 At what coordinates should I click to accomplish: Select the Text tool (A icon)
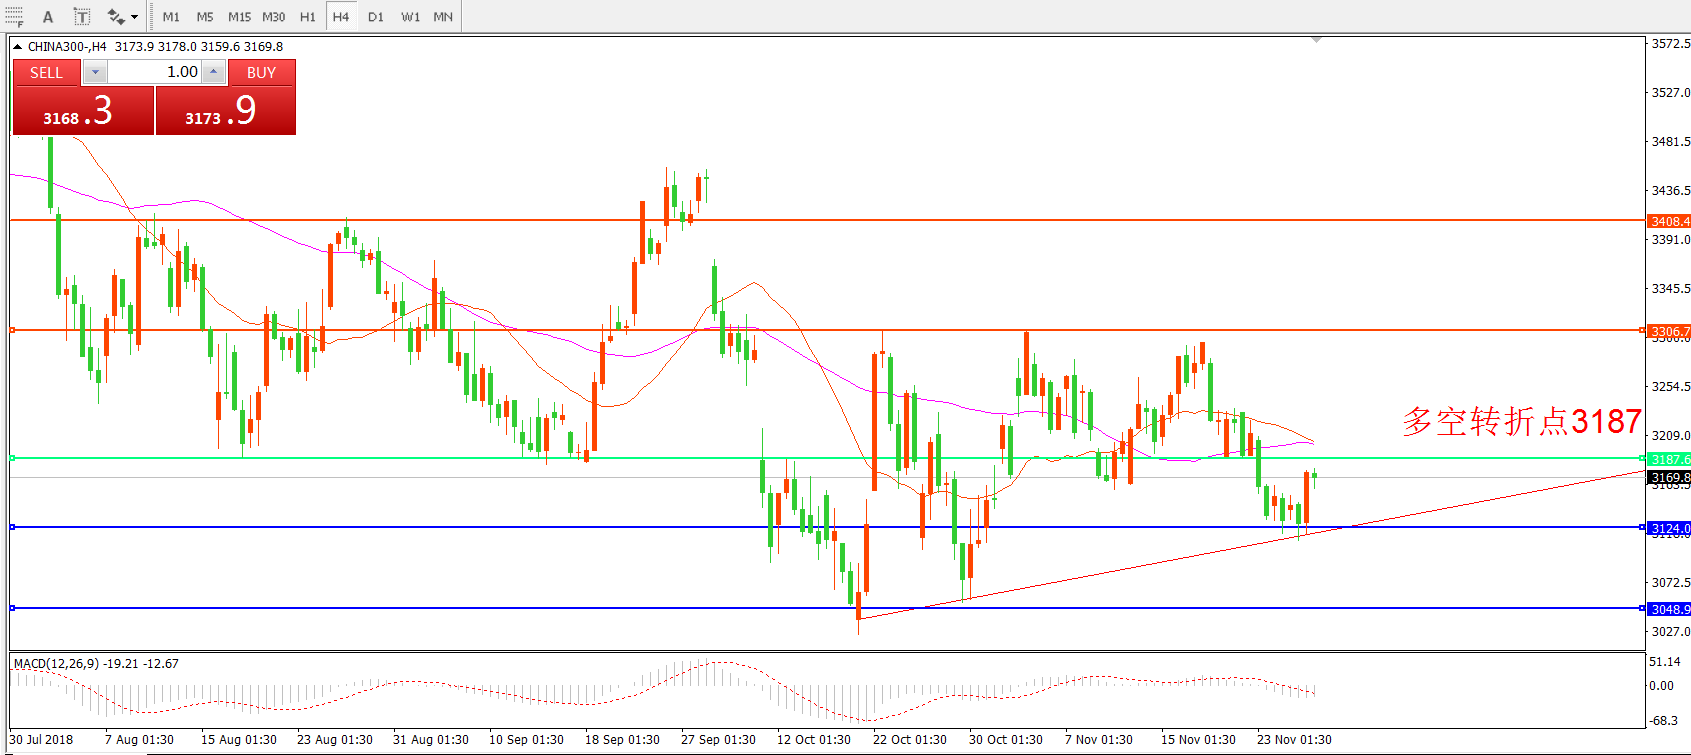point(47,16)
